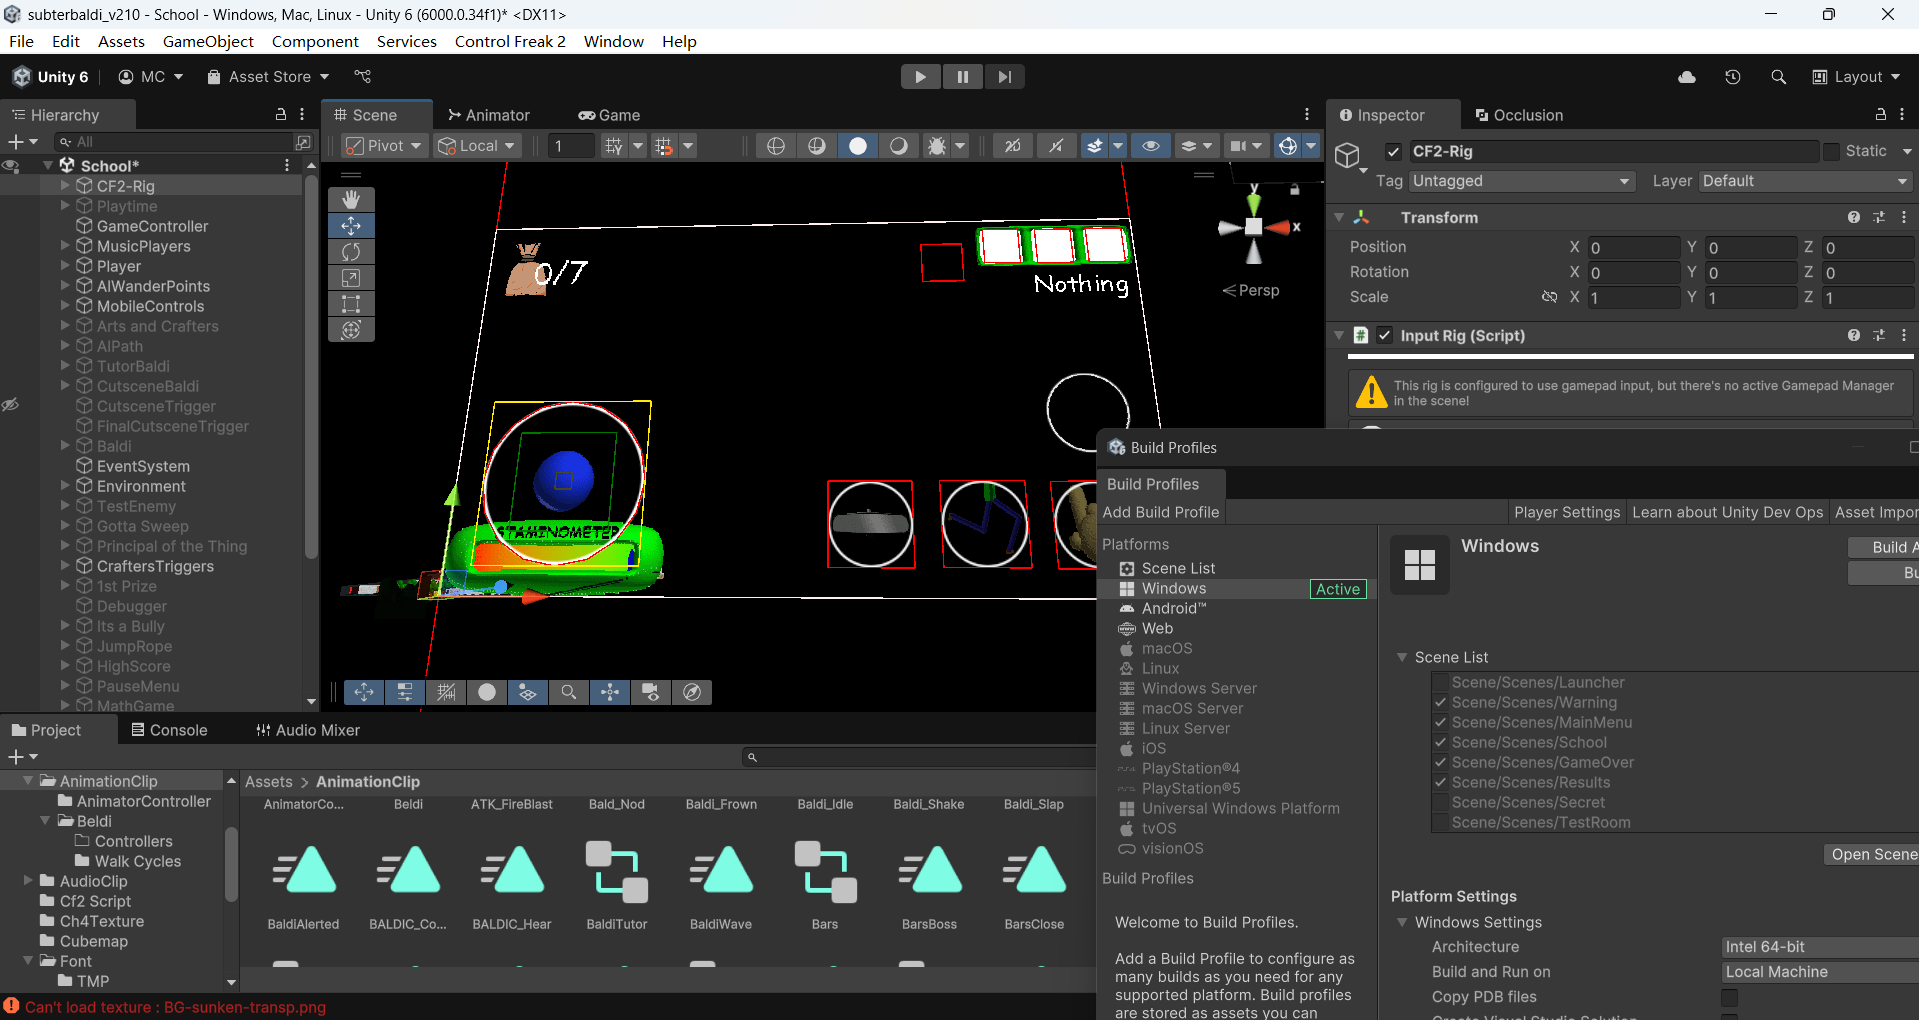This screenshot has width=1919, height=1020.
Task: Enable Scene/Scenes/Secret in Scene List
Action: pyautogui.click(x=1440, y=802)
